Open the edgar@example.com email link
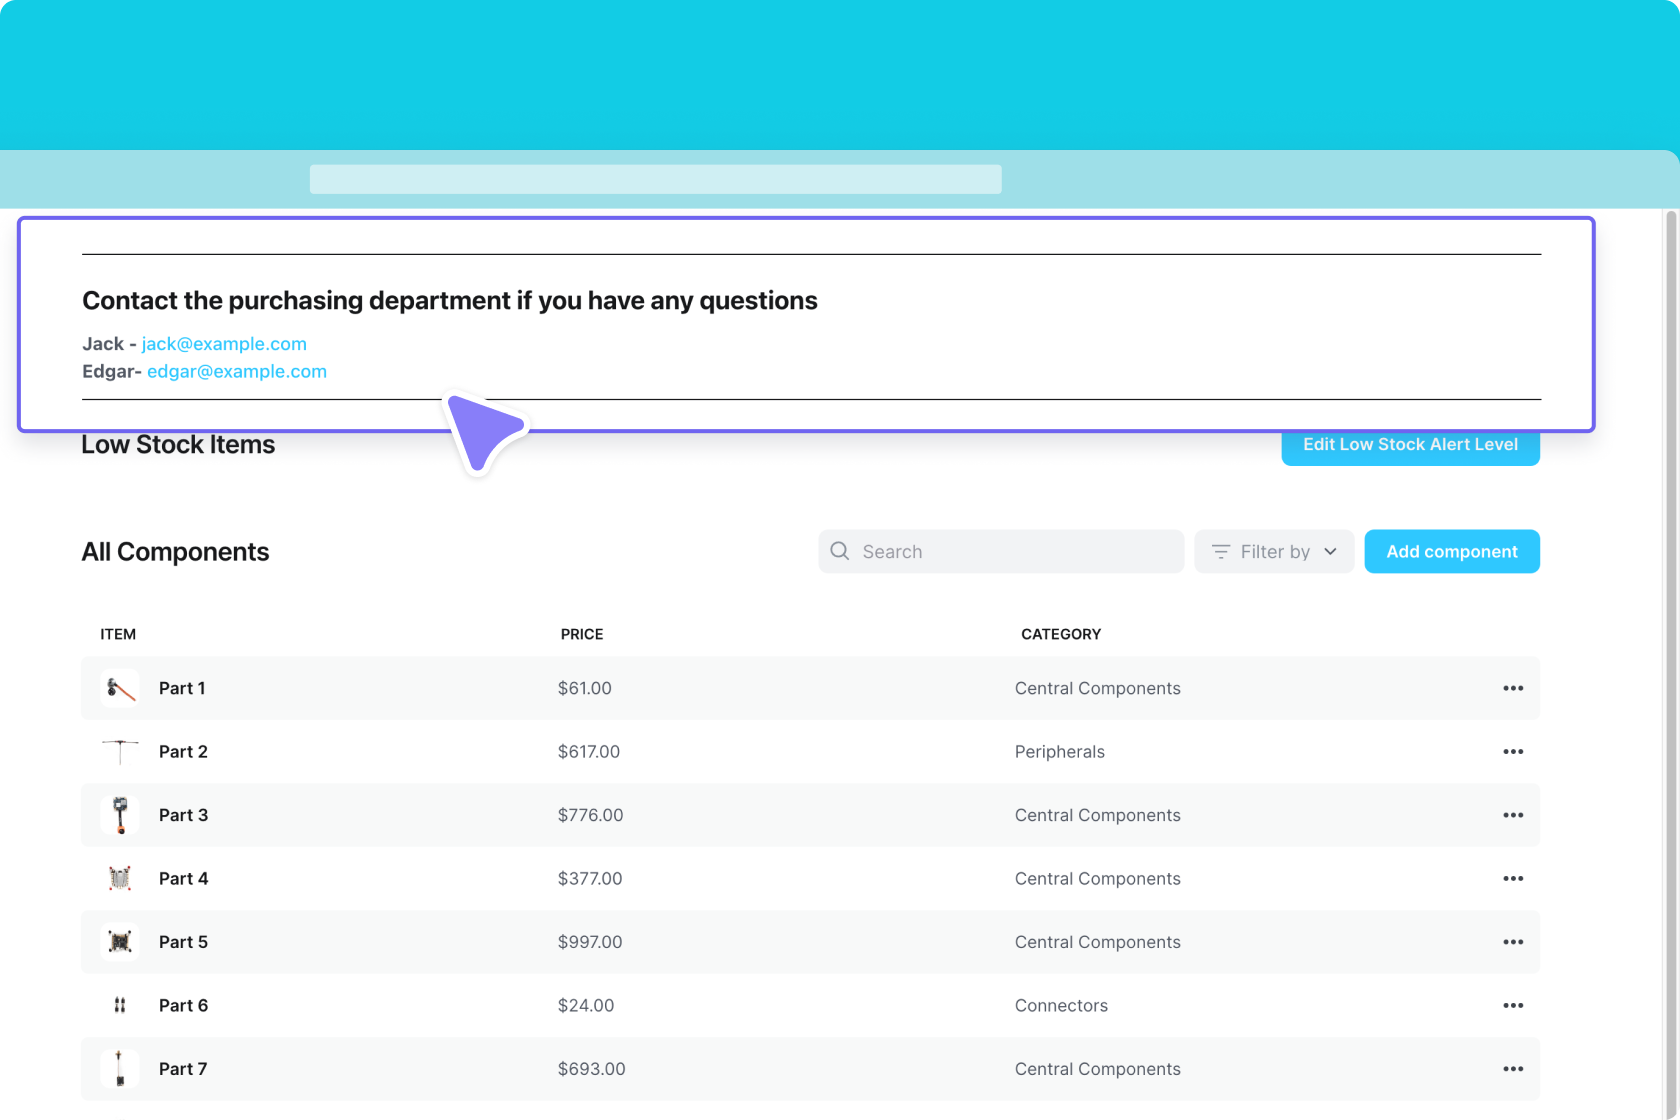Screen dimensions: 1680x1120 (x=237, y=372)
